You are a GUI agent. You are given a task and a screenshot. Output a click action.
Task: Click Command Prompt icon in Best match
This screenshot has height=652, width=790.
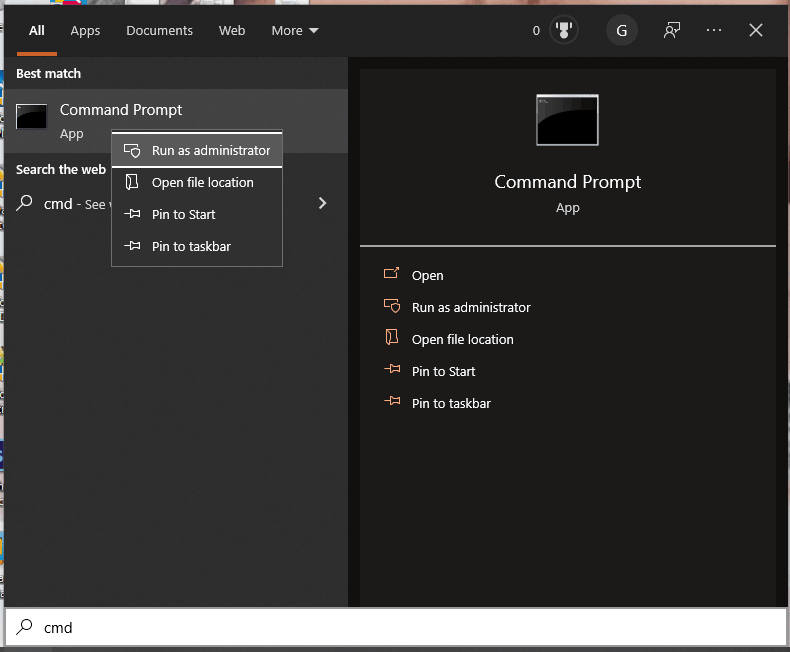pyautogui.click(x=31, y=116)
